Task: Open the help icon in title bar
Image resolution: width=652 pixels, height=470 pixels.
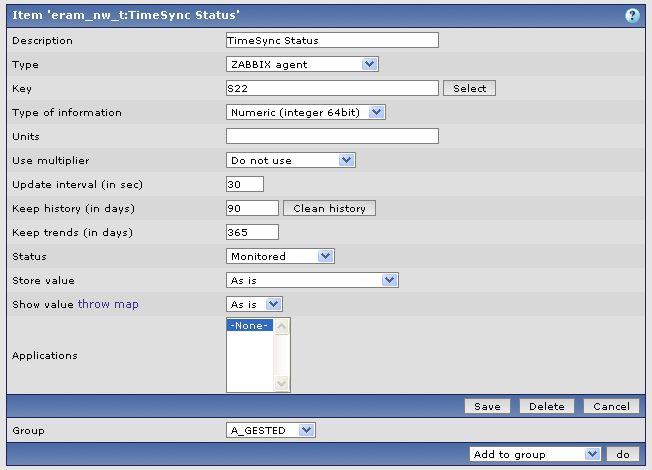Action: (x=632, y=15)
